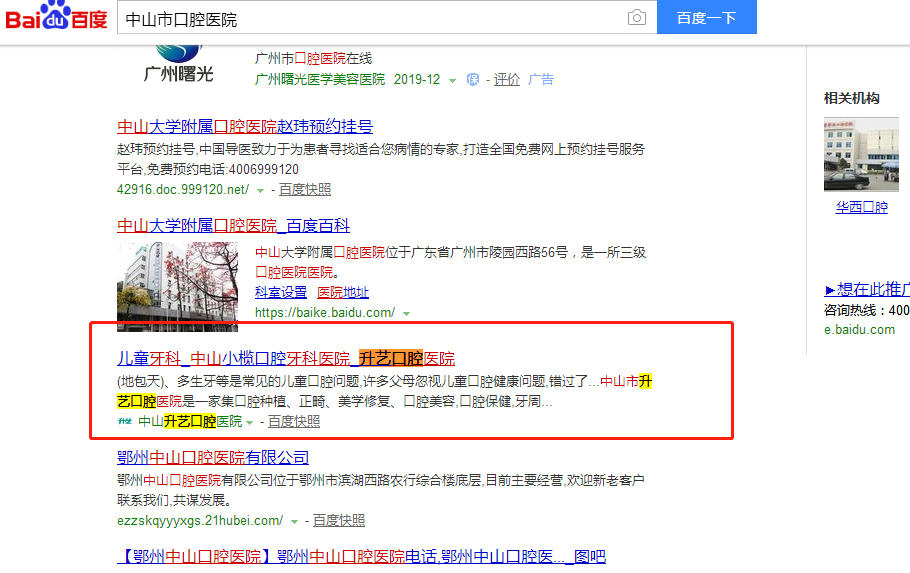Click the 想在此推广 promotion link
The width and height of the screenshot is (910, 573).
(867, 289)
